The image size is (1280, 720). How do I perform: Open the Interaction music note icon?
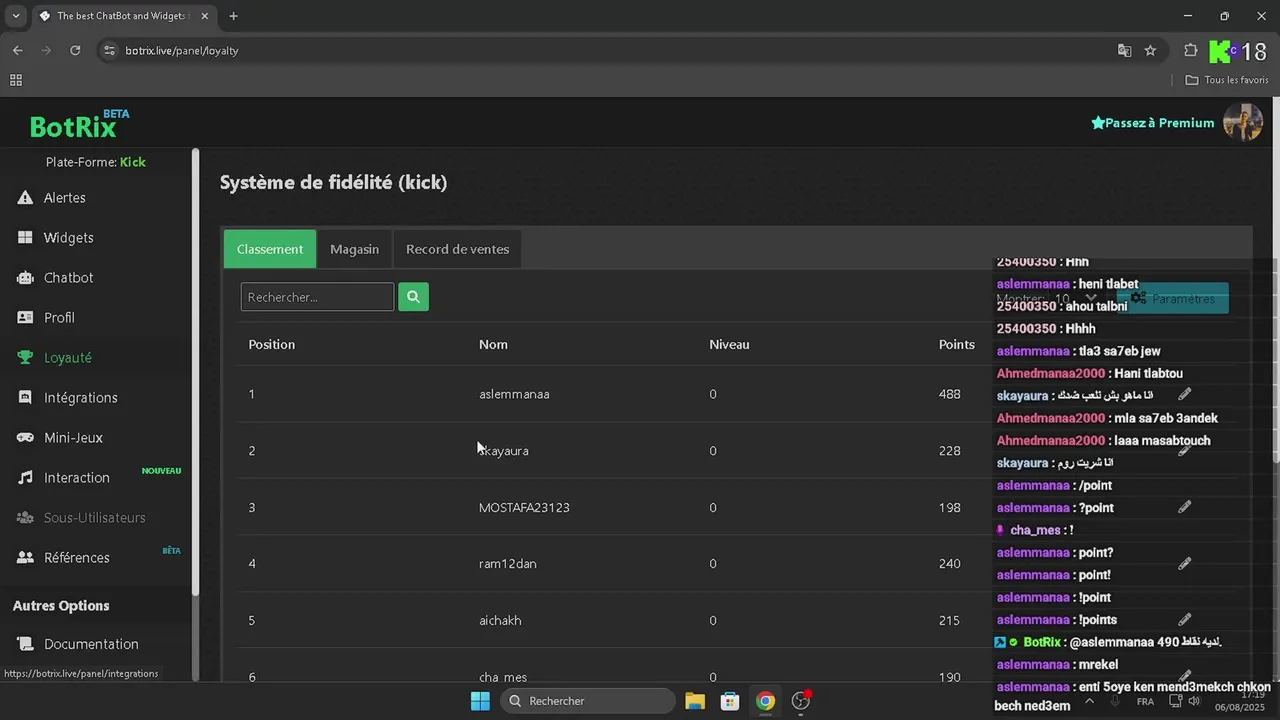(x=25, y=478)
